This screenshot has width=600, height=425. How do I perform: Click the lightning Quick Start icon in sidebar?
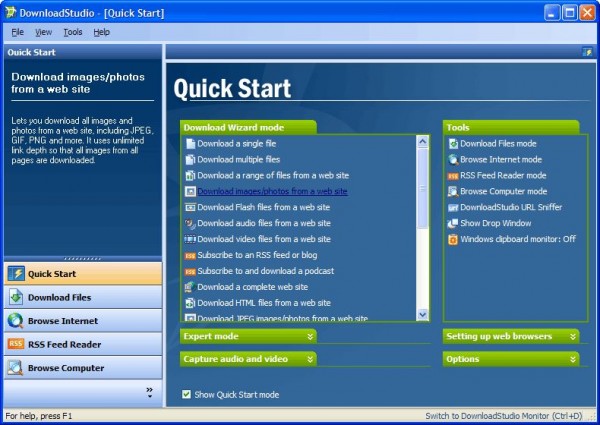16,274
